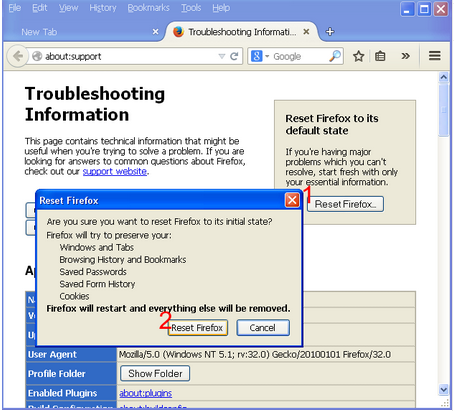Open the History menu
The height and width of the screenshot is (411, 454).
(103, 8)
